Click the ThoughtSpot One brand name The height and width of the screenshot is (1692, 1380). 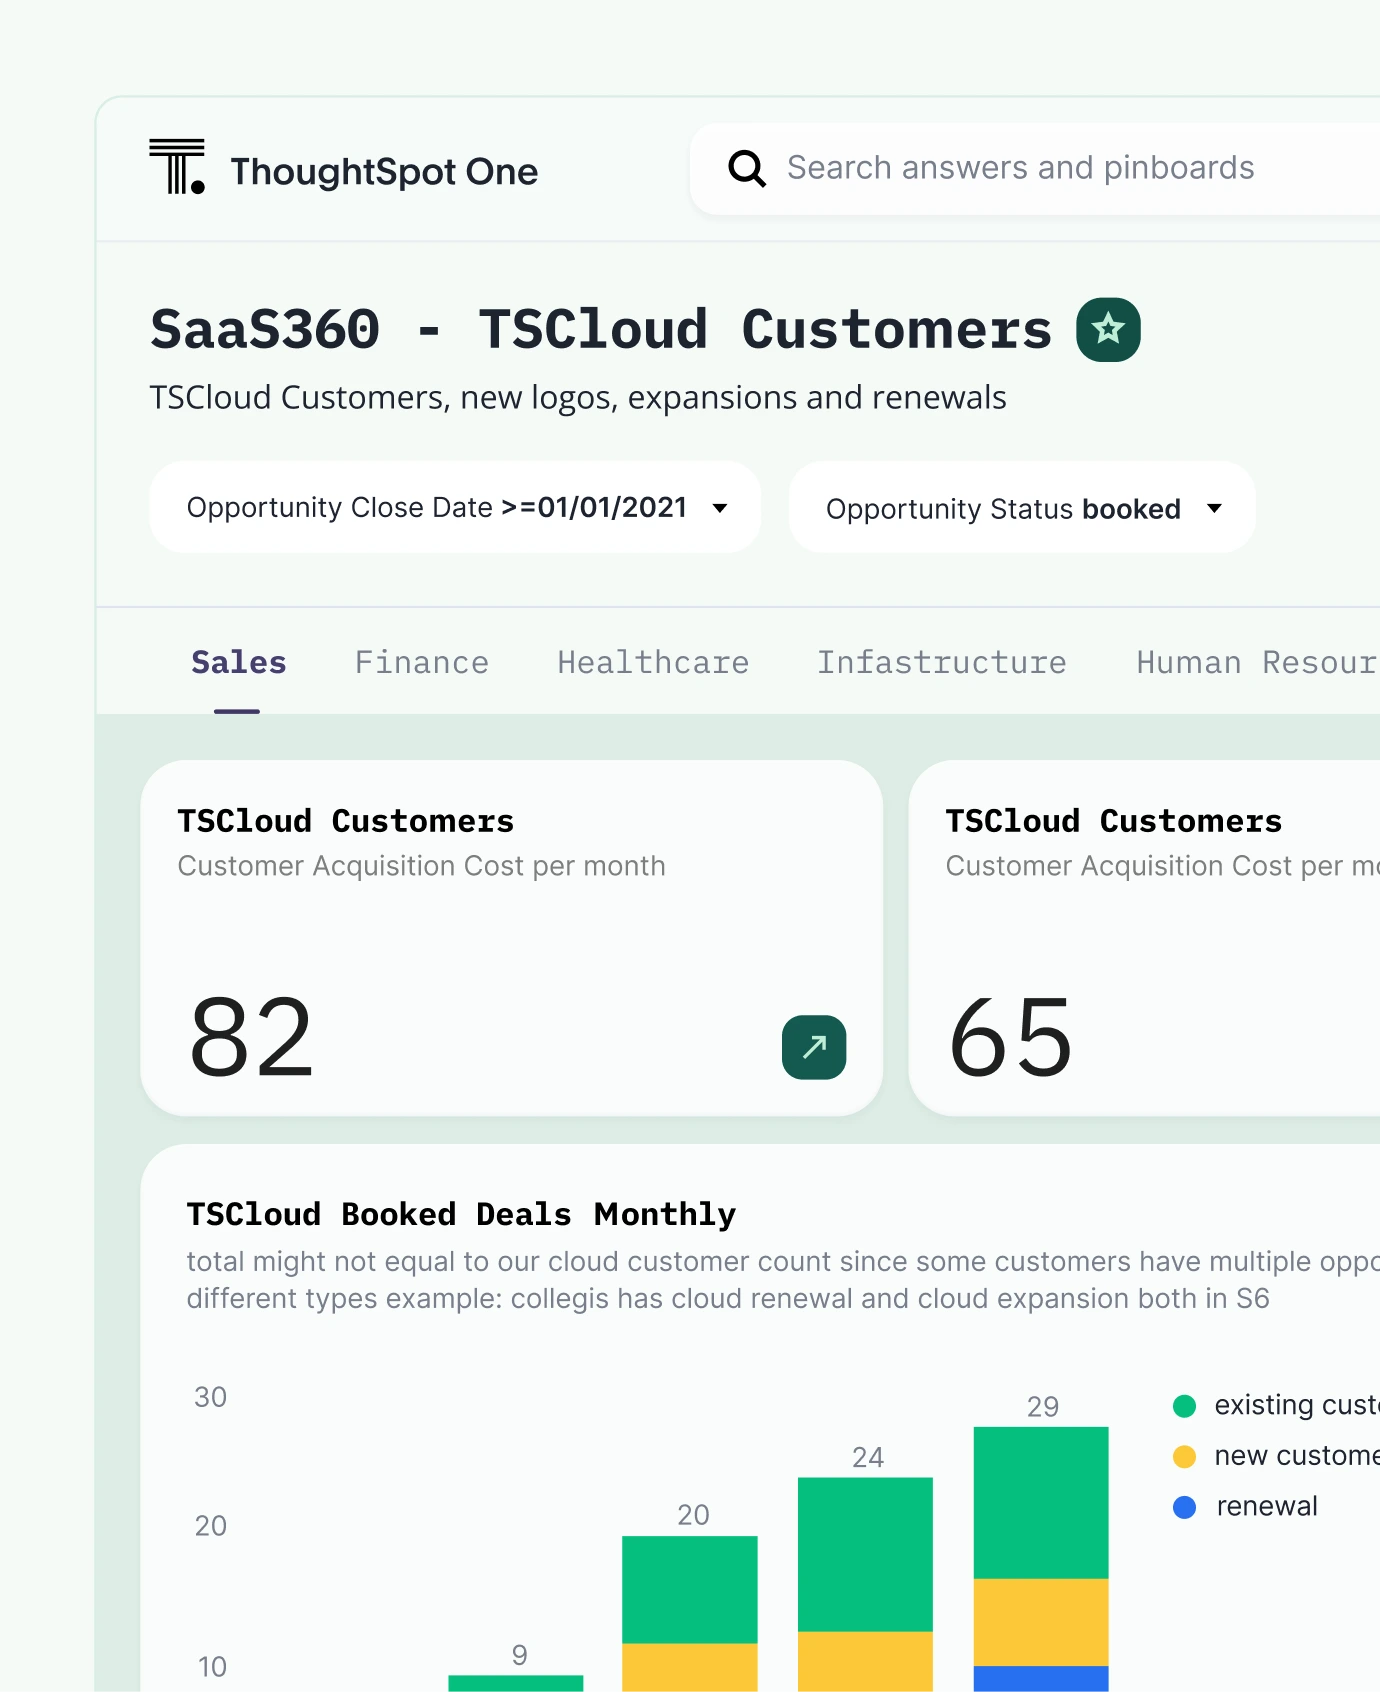[384, 172]
